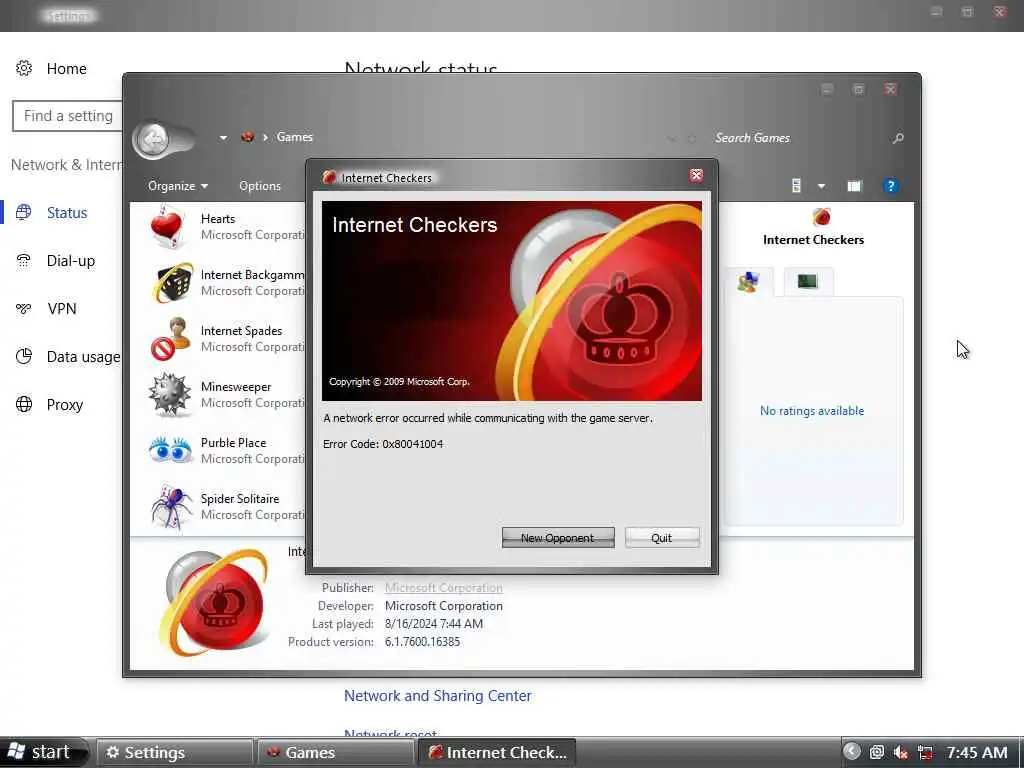Click the Games explorer back arrow
The width and height of the screenshot is (1024, 768).
click(154, 138)
